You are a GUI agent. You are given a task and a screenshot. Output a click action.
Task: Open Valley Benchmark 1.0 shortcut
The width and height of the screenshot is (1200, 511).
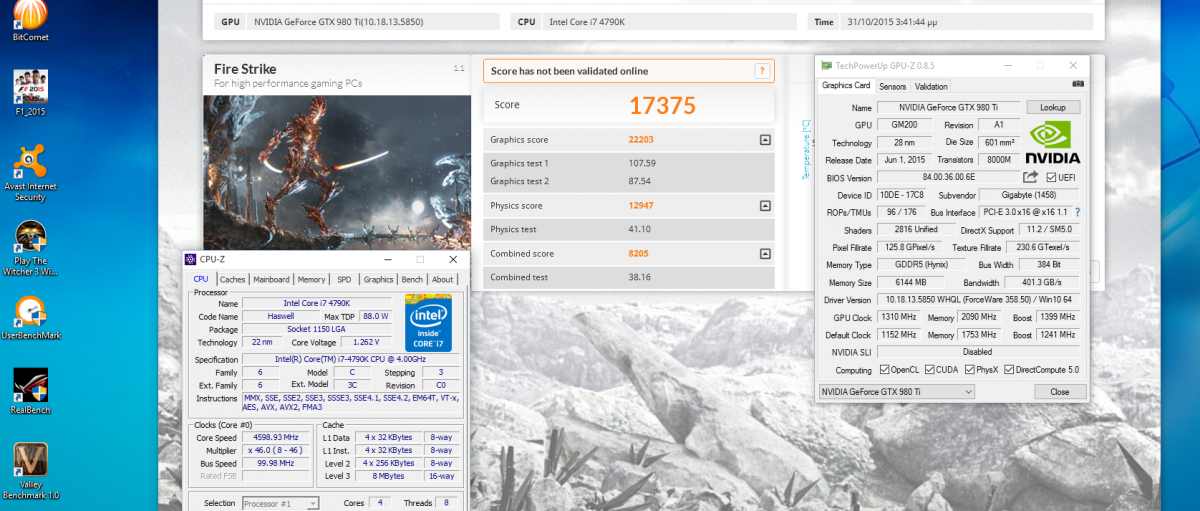[x=31, y=471]
